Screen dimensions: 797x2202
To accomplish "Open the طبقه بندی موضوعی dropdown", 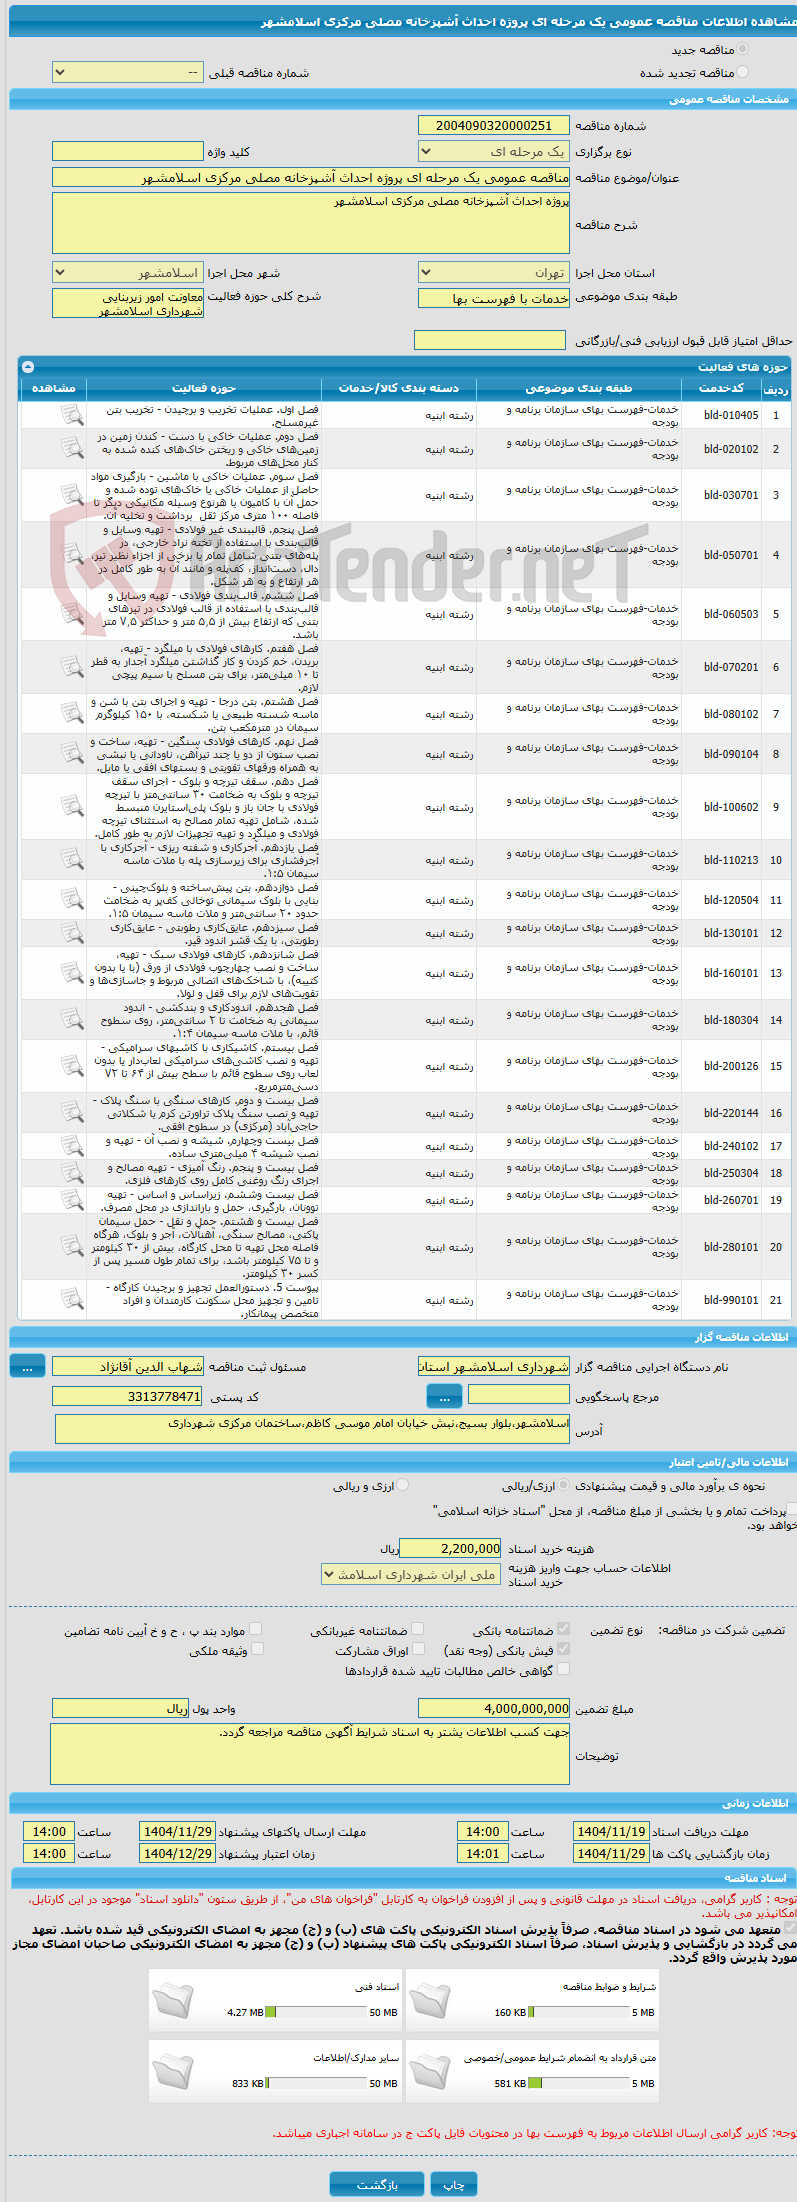I will coord(494,298).
